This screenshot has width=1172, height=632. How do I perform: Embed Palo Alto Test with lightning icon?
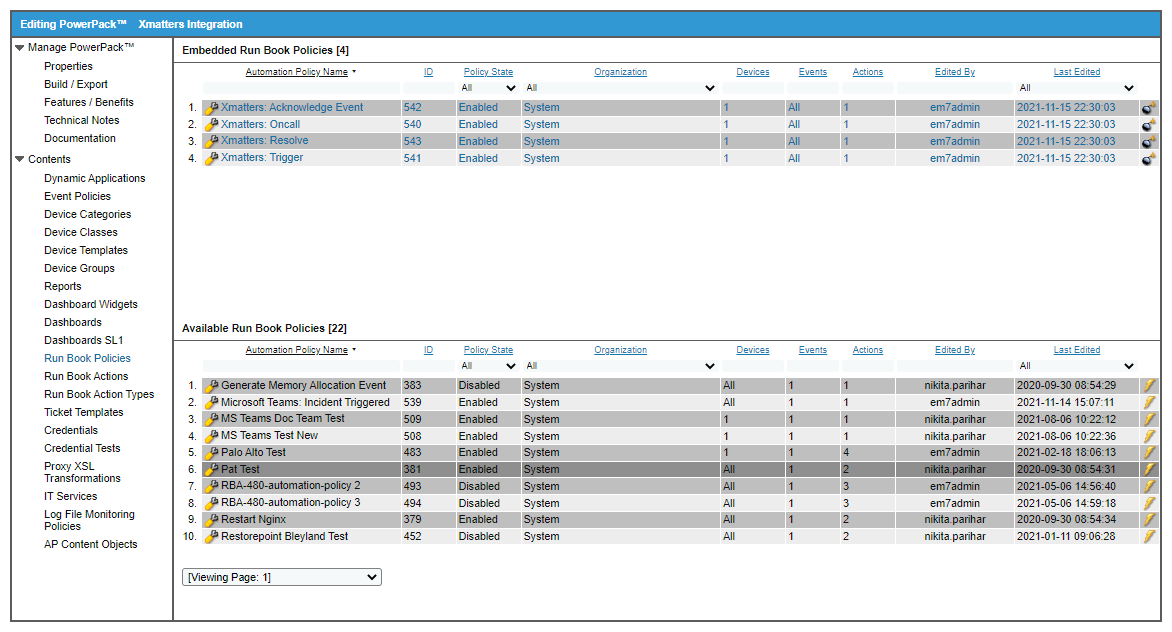point(1150,453)
